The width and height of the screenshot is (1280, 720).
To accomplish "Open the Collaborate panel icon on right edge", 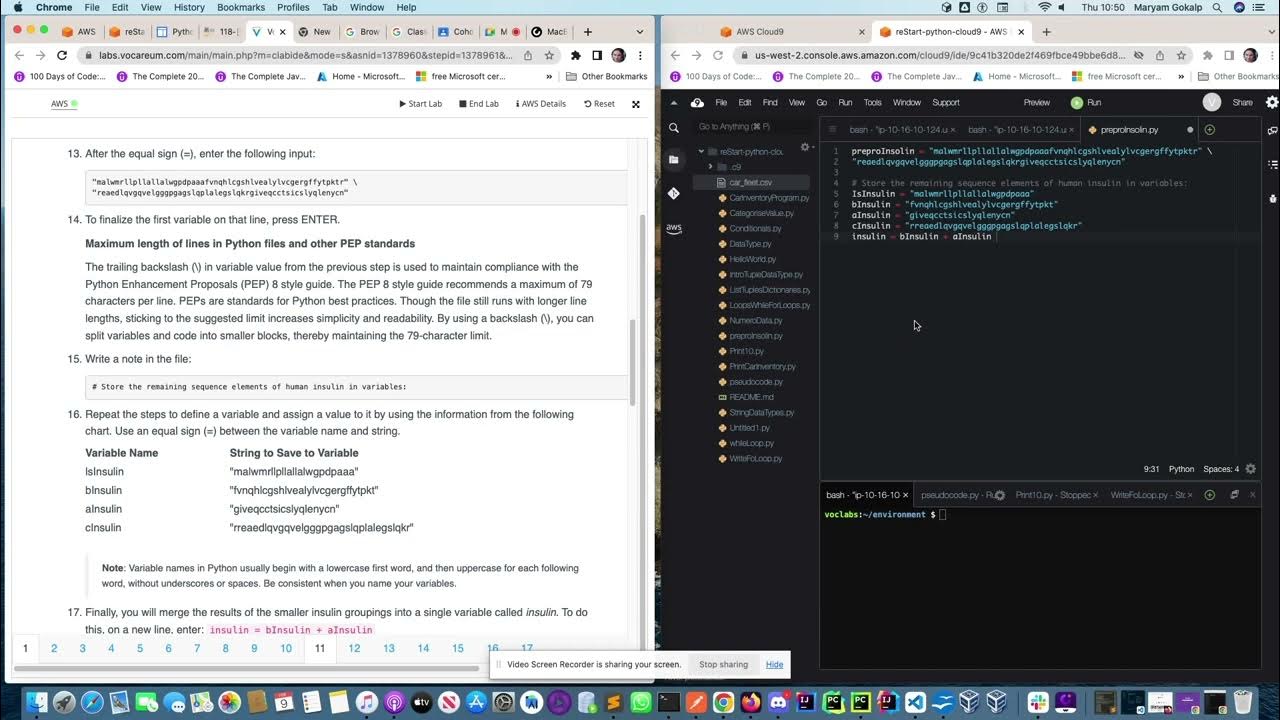I will (x=1272, y=130).
